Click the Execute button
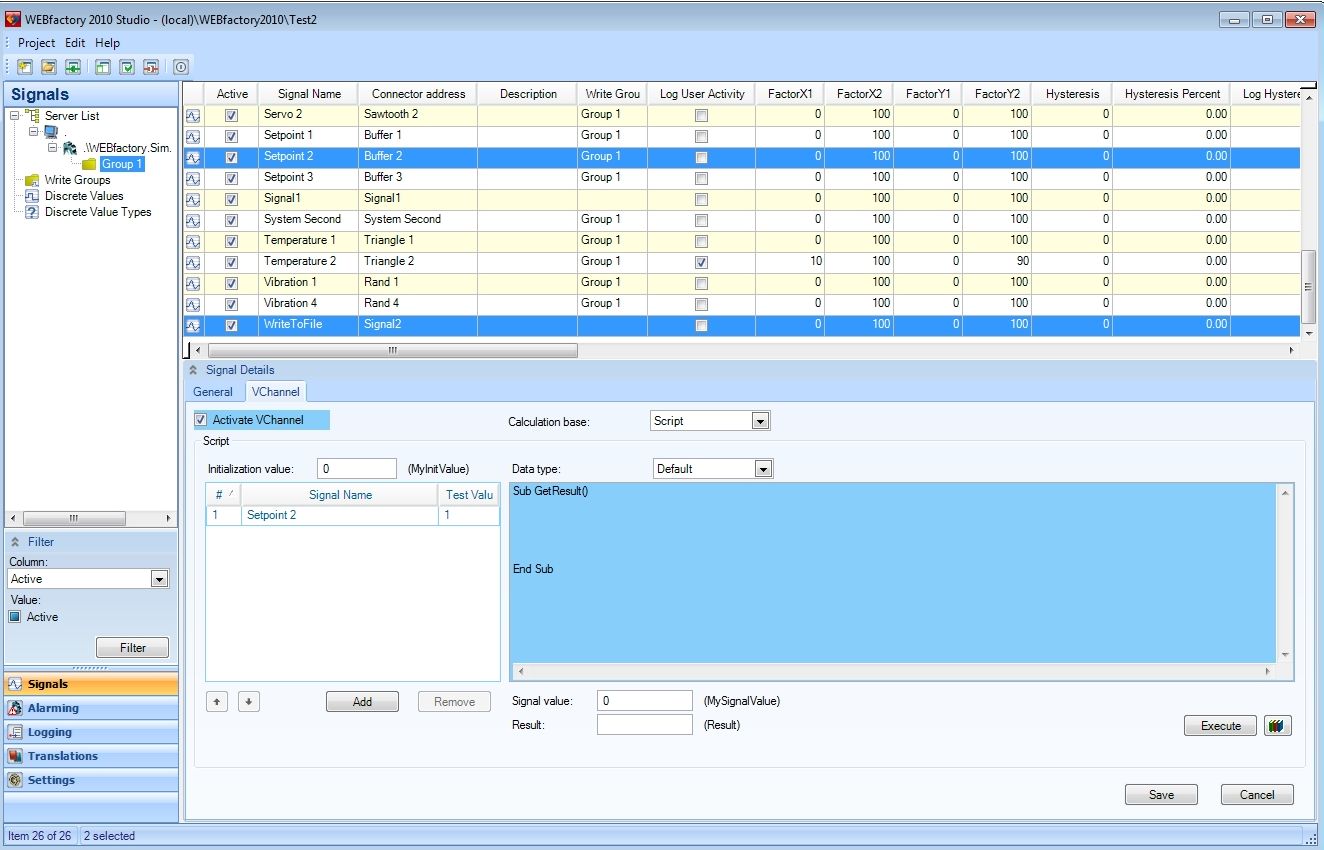 [x=1220, y=726]
